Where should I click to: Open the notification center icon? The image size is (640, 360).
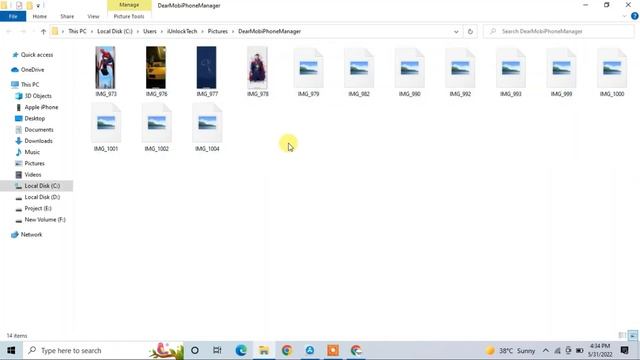point(624,351)
